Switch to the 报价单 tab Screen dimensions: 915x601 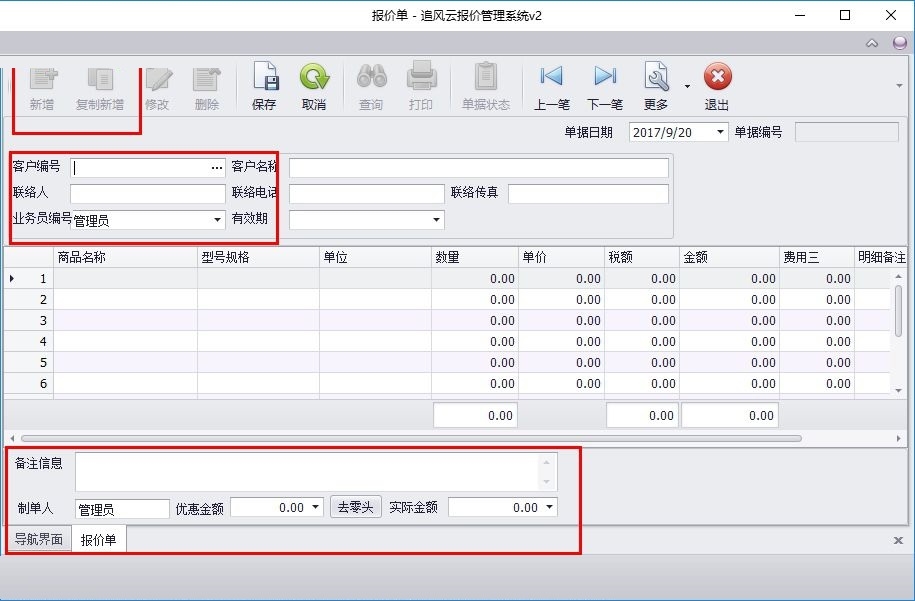pyautogui.click(x=99, y=540)
